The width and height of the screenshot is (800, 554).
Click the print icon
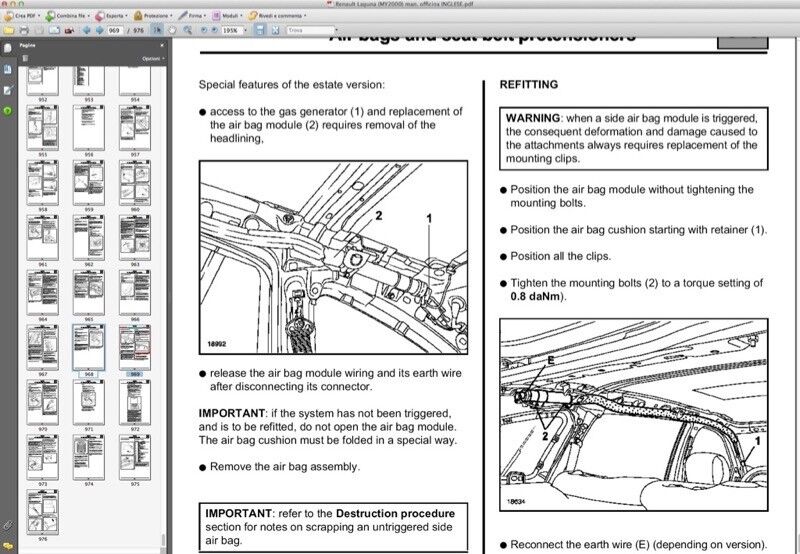pos(23,30)
